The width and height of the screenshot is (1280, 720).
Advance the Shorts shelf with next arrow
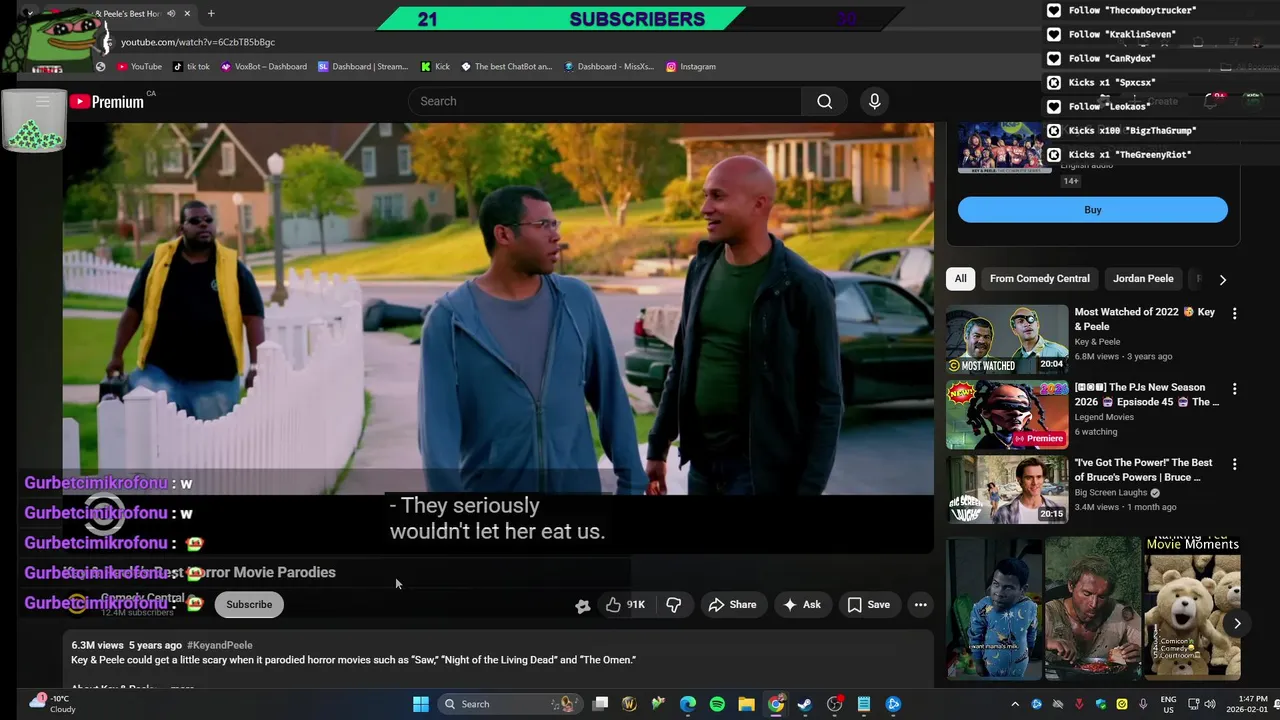(1237, 623)
